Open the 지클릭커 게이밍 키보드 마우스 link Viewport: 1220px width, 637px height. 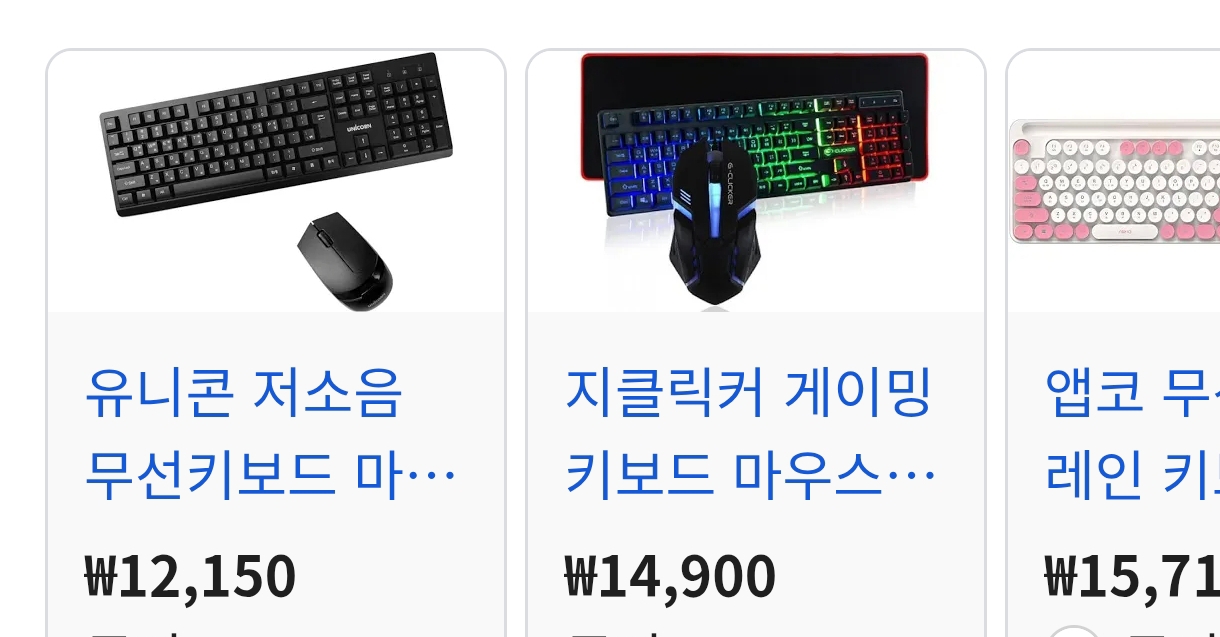point(750,434)
